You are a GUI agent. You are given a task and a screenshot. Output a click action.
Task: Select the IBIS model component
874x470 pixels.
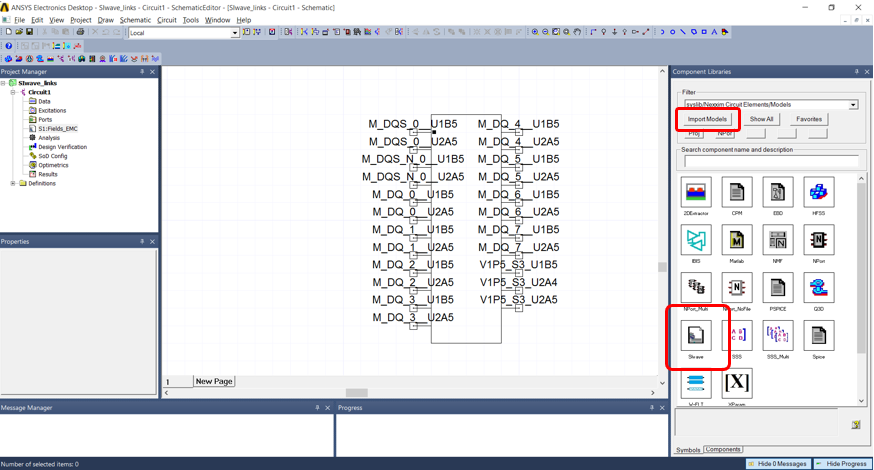pyautogui.click(x=696, y=240)
